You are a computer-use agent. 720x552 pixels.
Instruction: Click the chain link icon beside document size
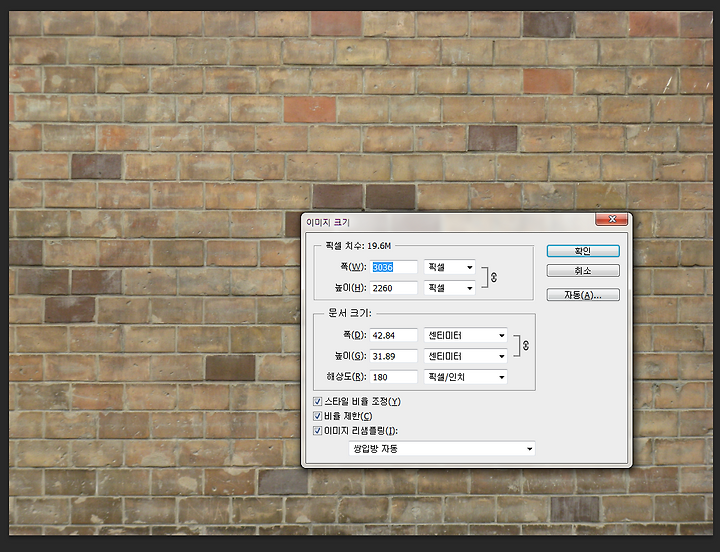click(x=526, y=345)
